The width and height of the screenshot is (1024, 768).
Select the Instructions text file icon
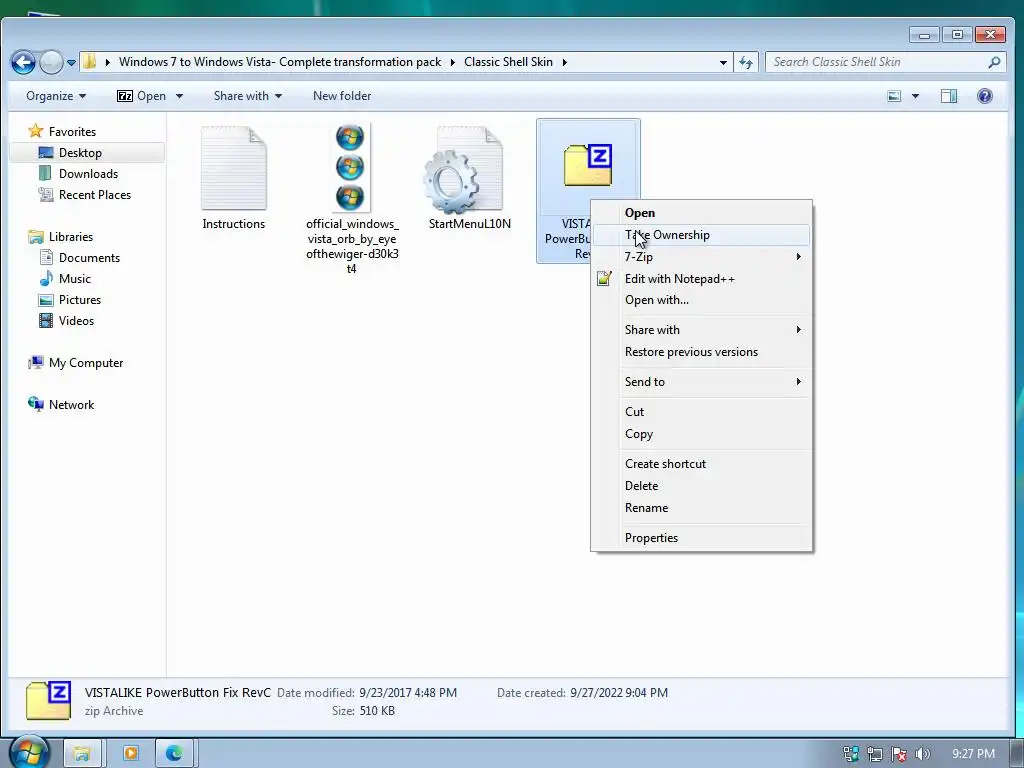point(234,168)
